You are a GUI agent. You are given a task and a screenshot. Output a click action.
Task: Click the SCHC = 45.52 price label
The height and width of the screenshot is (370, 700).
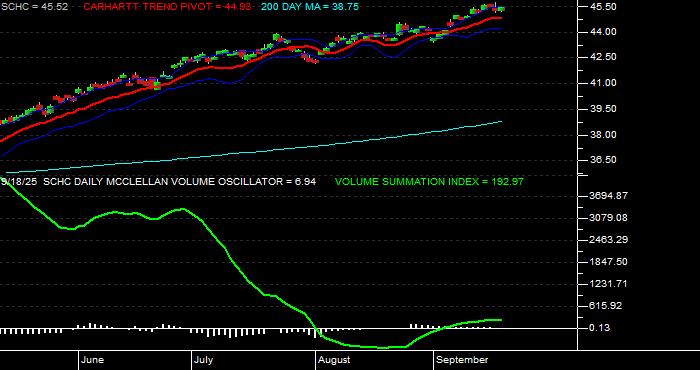[x=34, y=7]
